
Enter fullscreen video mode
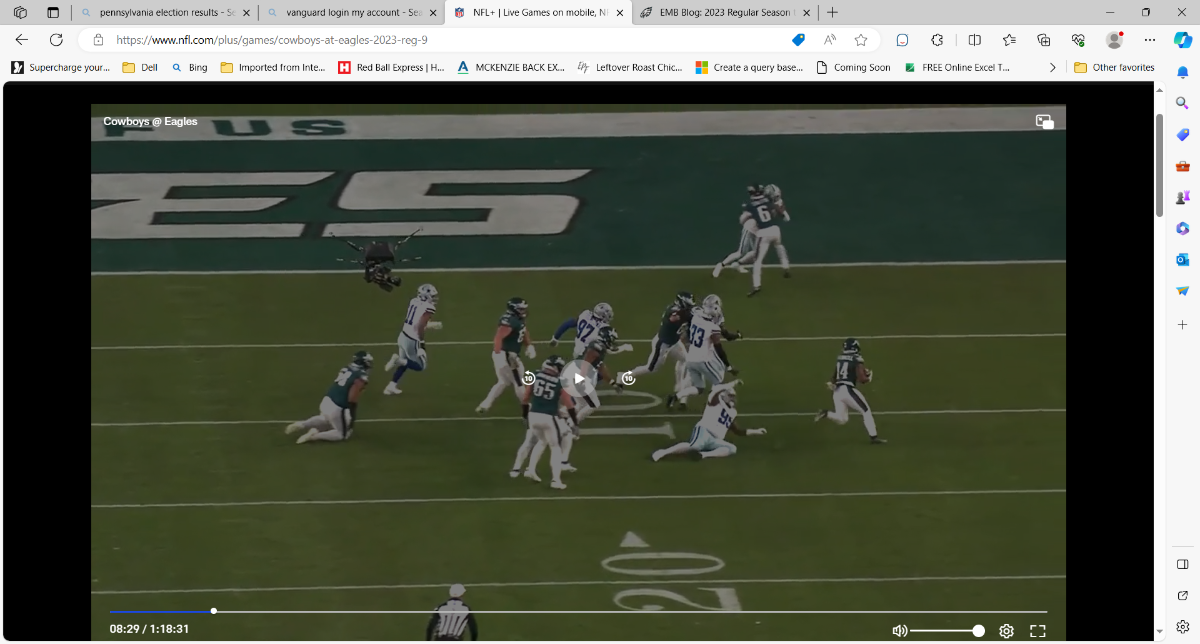coord(1037,631)
